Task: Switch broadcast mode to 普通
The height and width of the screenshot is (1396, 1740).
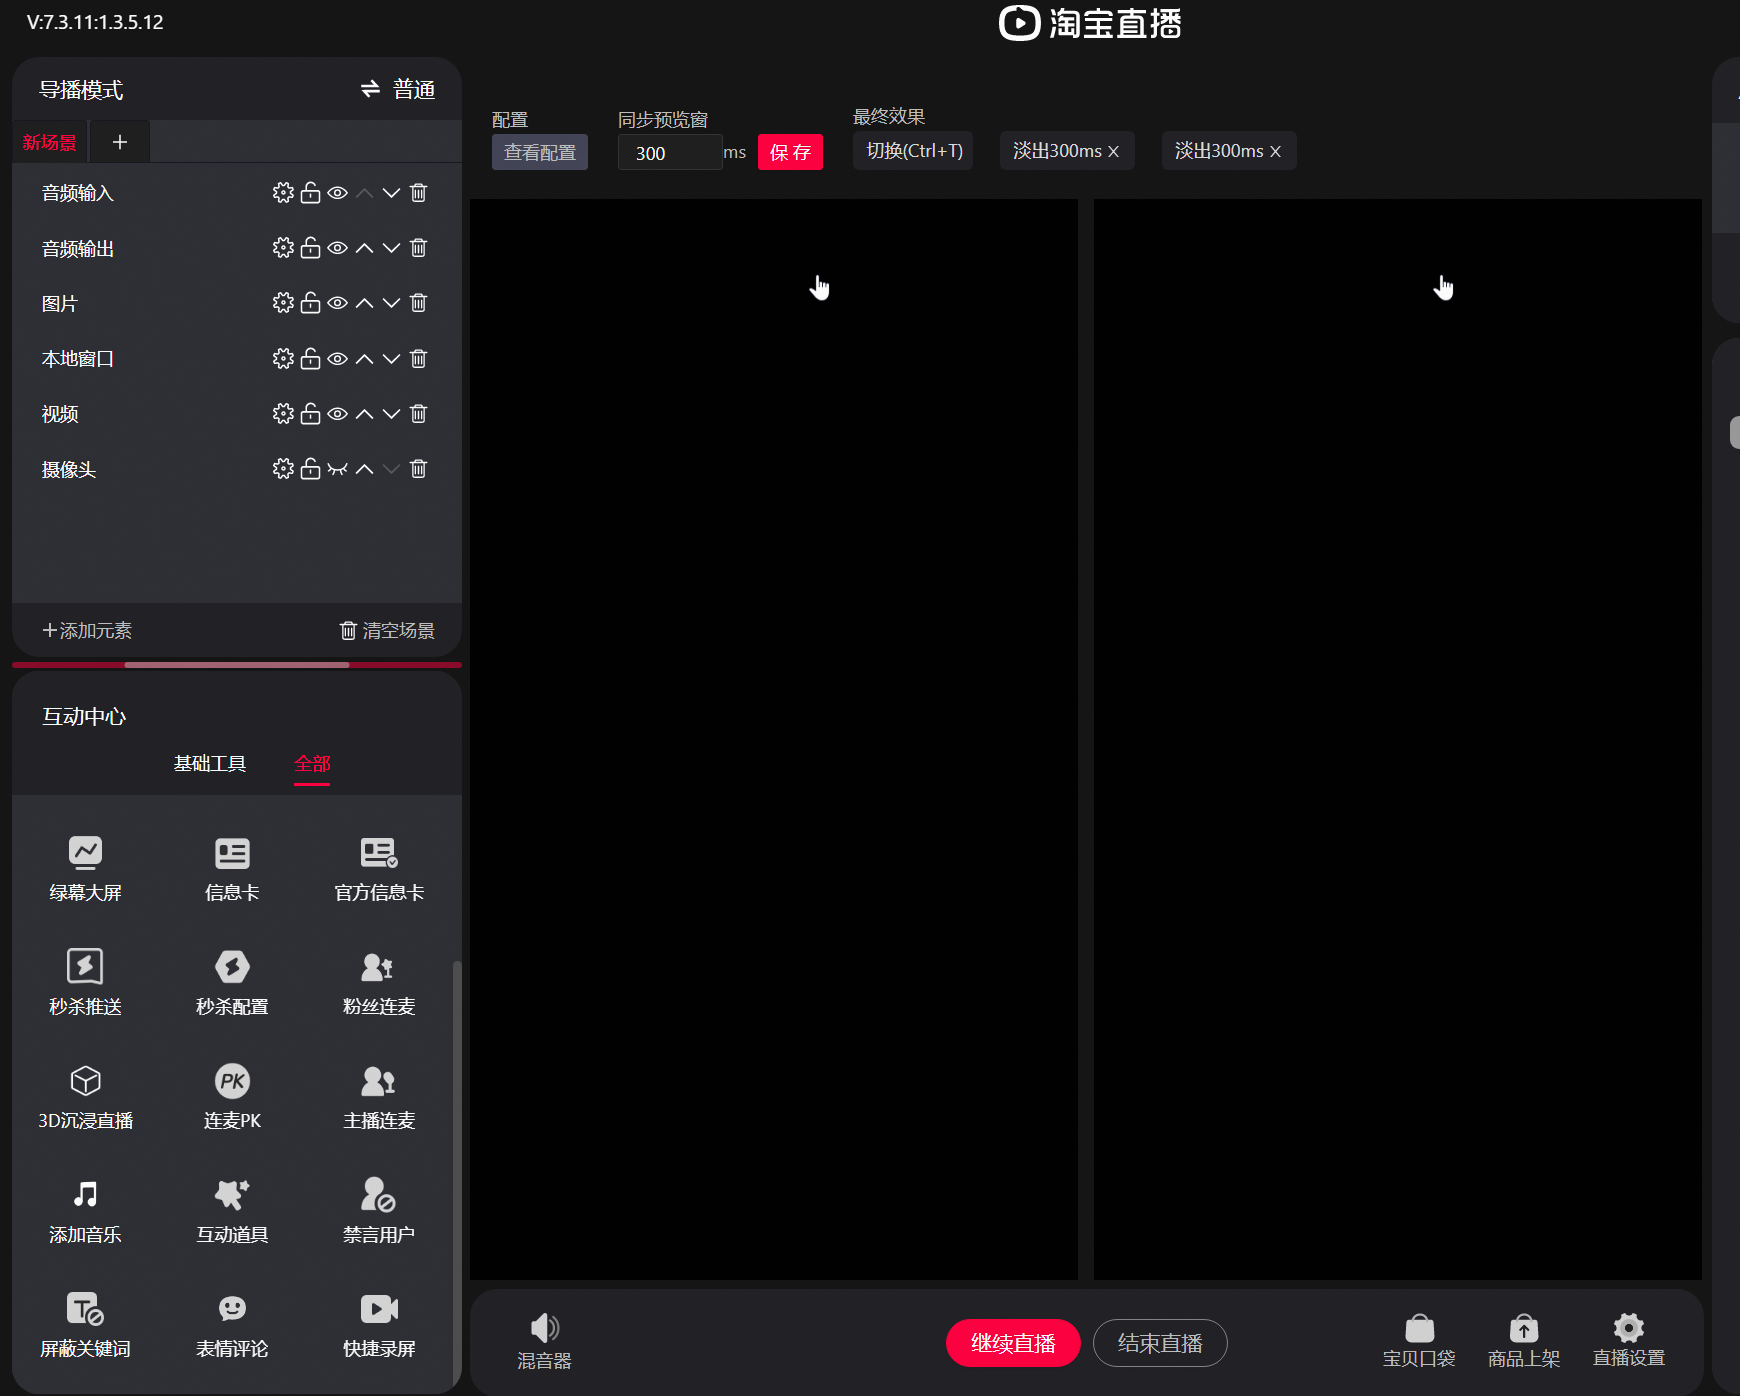Action: [x=398, y=89]
